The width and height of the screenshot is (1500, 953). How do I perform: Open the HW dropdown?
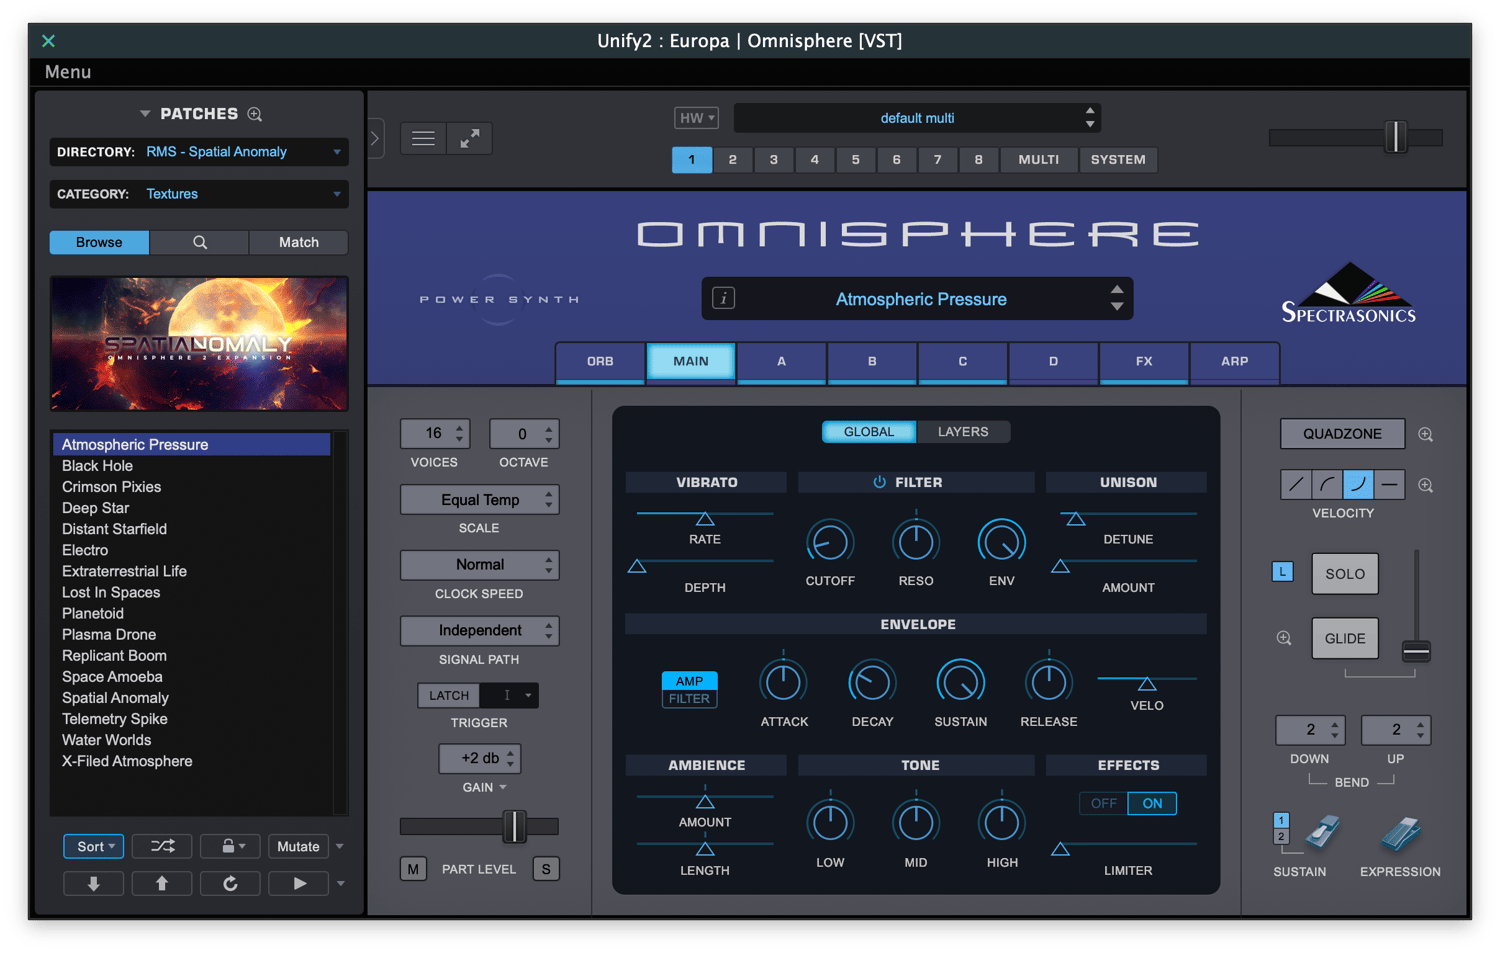click(696, 118)
